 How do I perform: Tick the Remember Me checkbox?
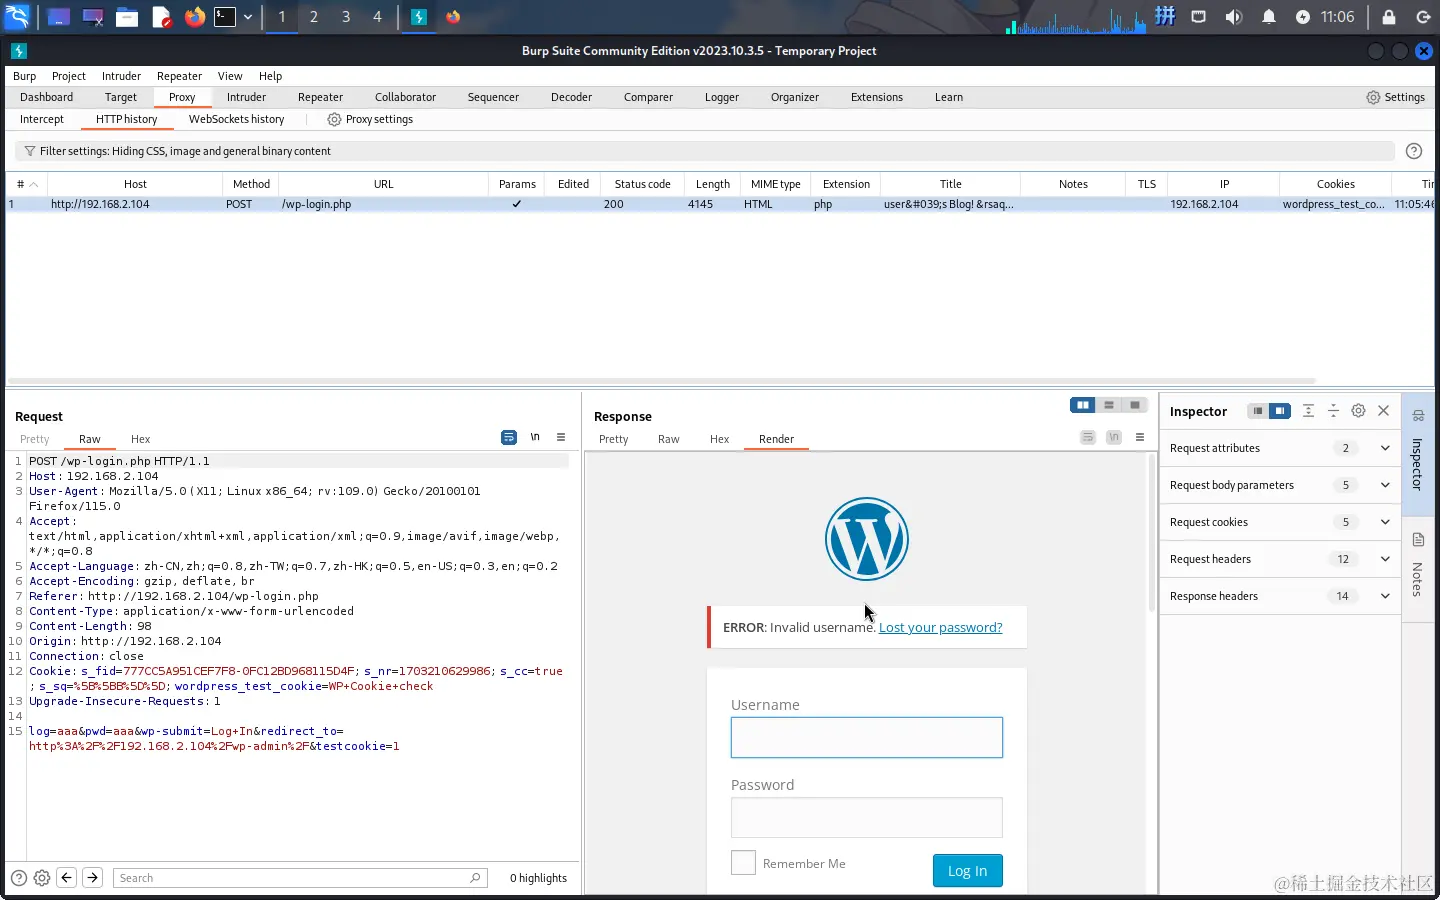click(x=743, y=863)
